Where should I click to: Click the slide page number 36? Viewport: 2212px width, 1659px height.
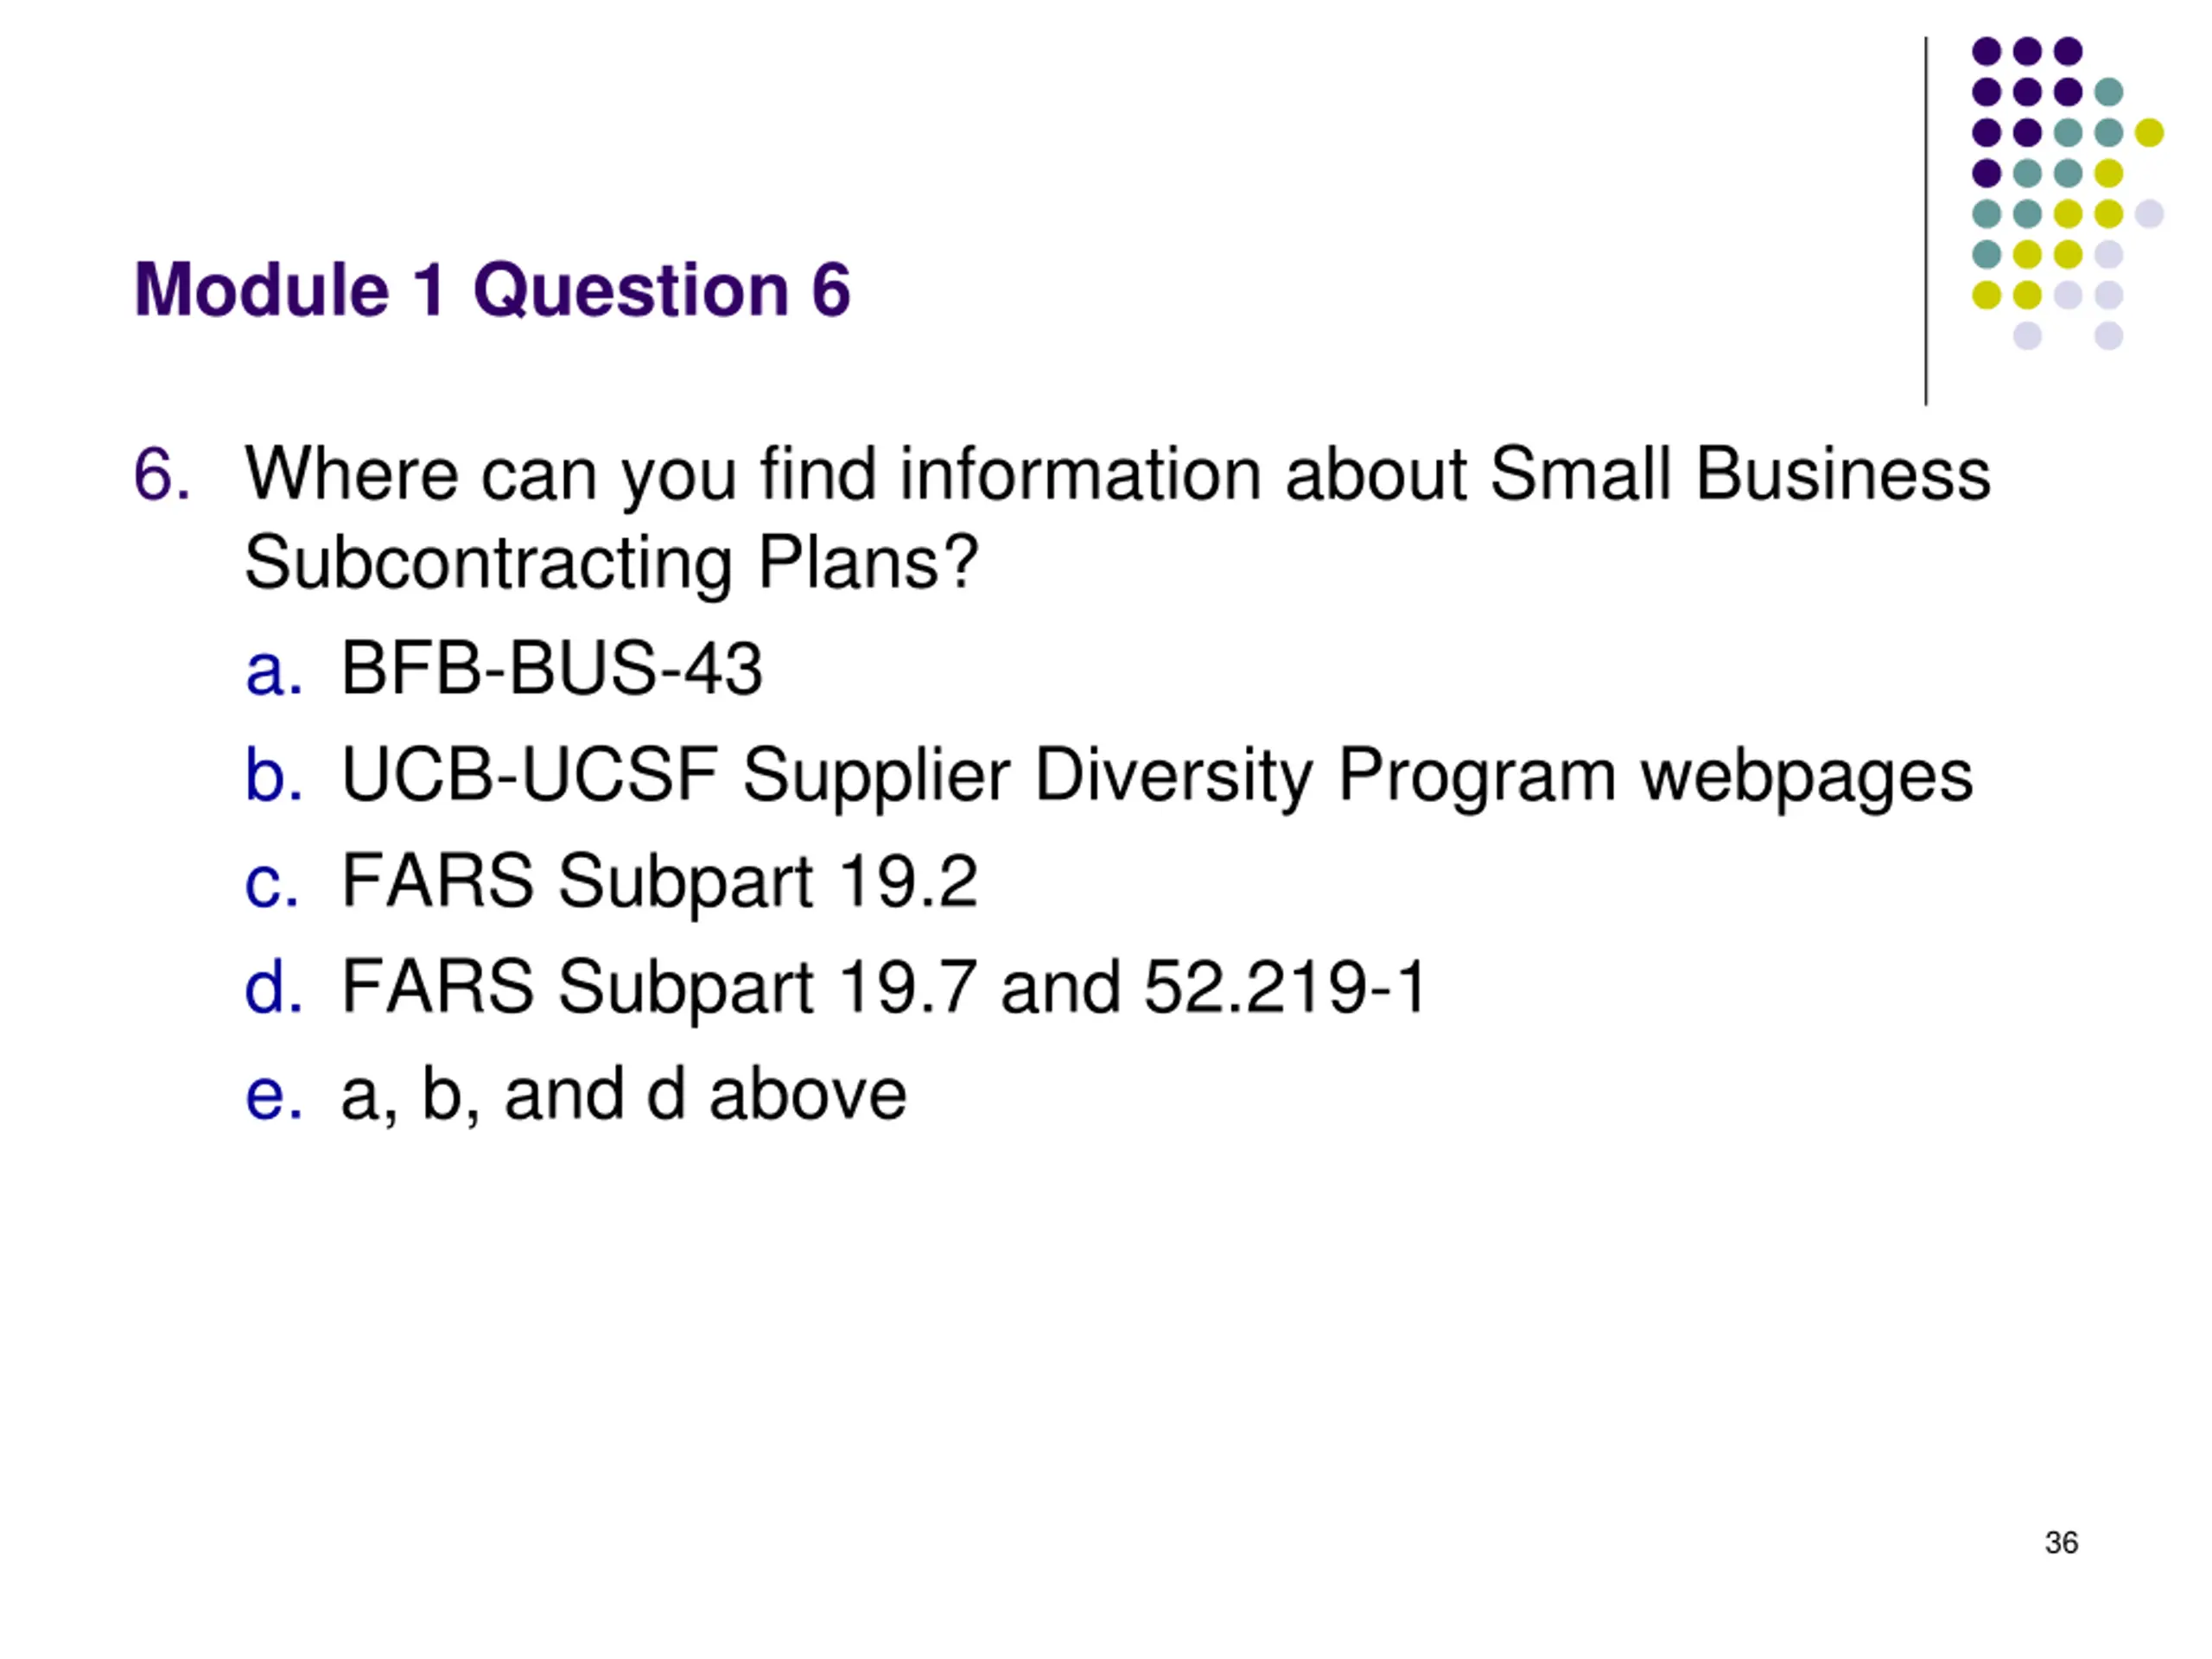(x=2061, y=1543)
